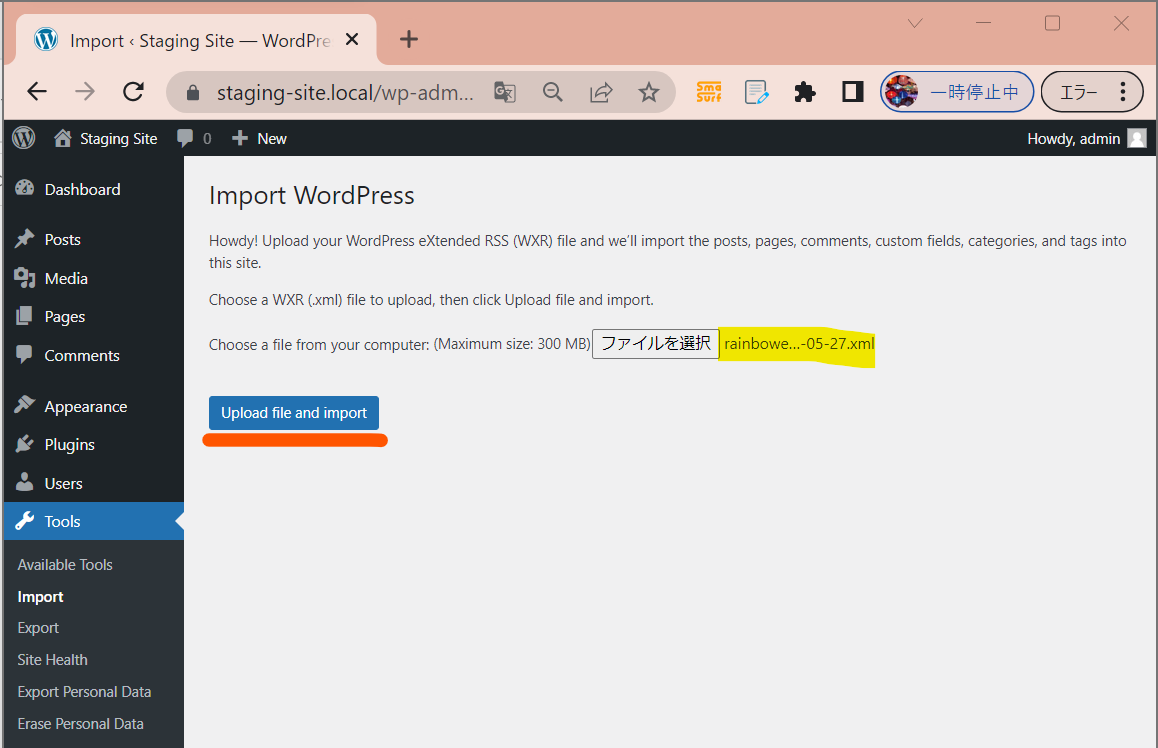Viewport: 1158px width, 748px height.
Task: Open the tab search chevron
Action: [x=915, y=24]
